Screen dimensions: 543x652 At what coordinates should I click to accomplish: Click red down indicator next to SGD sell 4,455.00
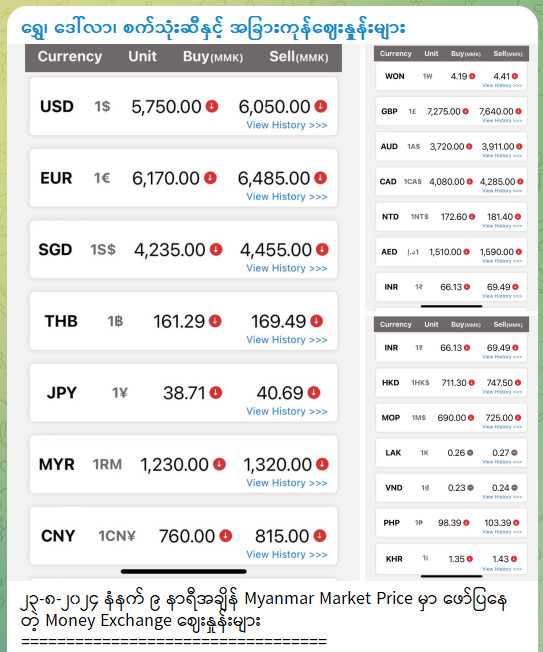pyautogui.click(x=322, y=249)
